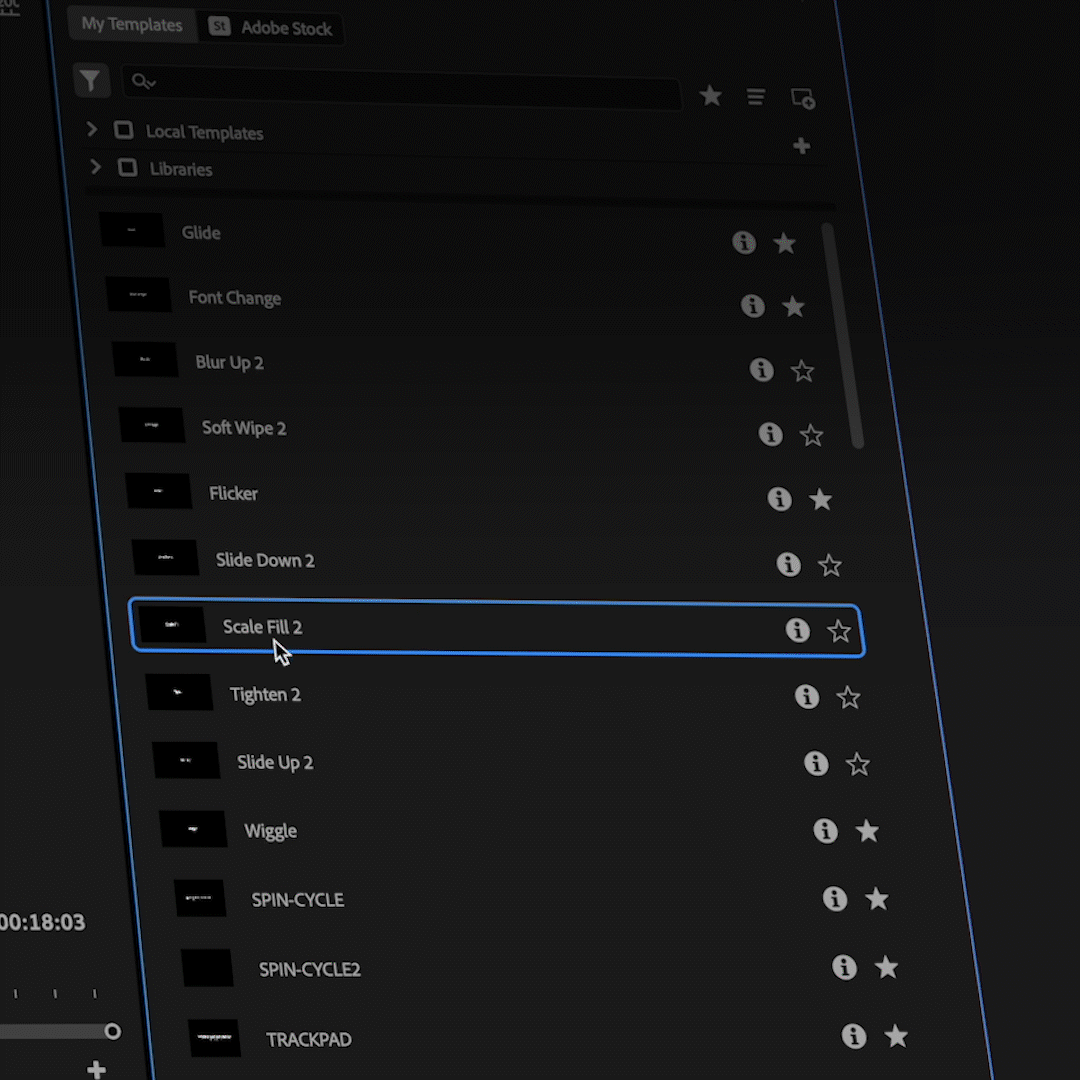
Task: Click the new folder icon with plus badge
Action: pos(802,98)
